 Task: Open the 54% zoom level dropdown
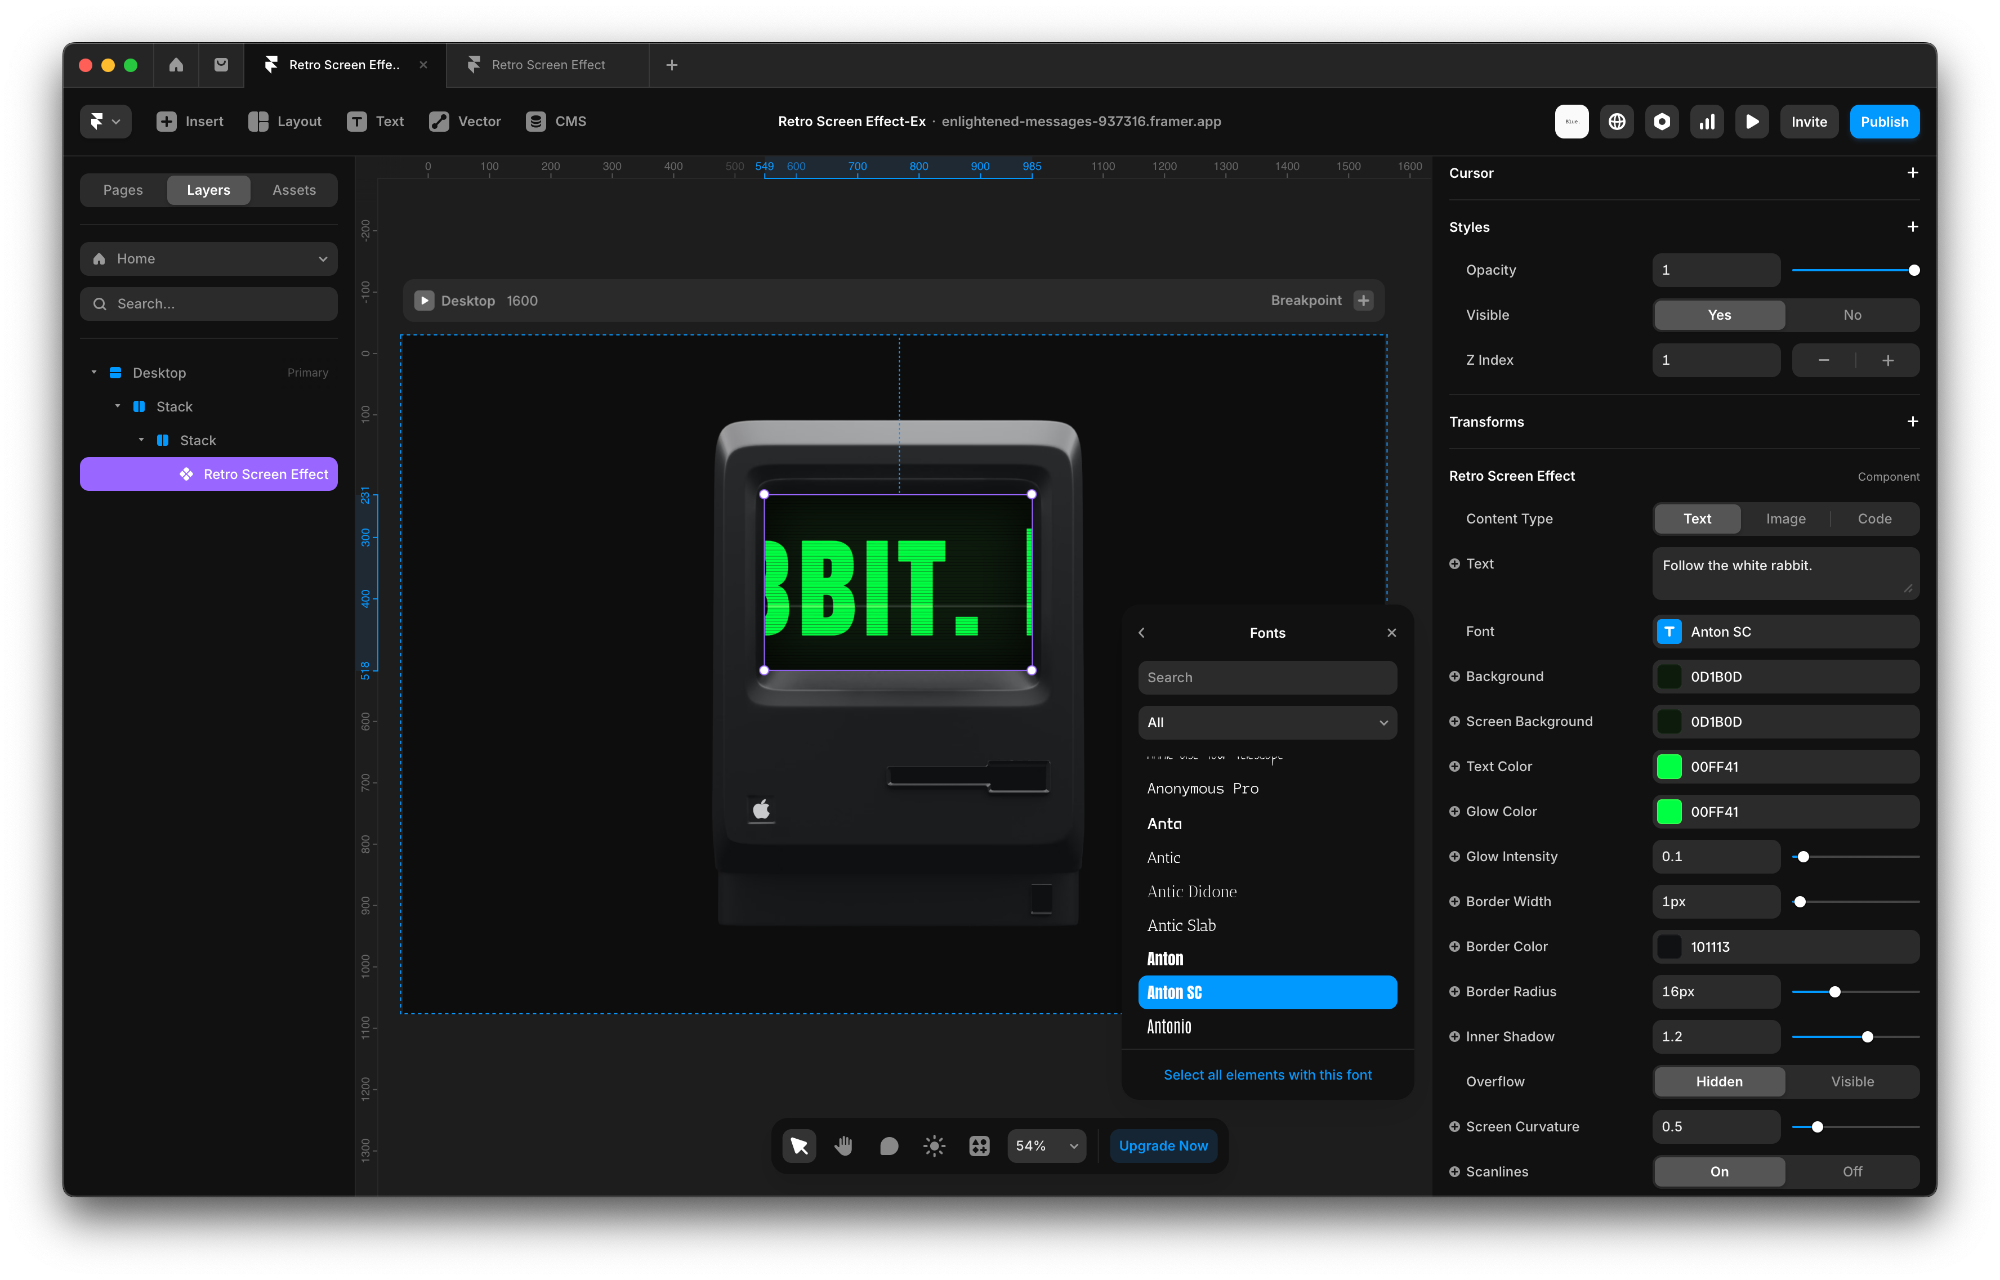1046,1146
